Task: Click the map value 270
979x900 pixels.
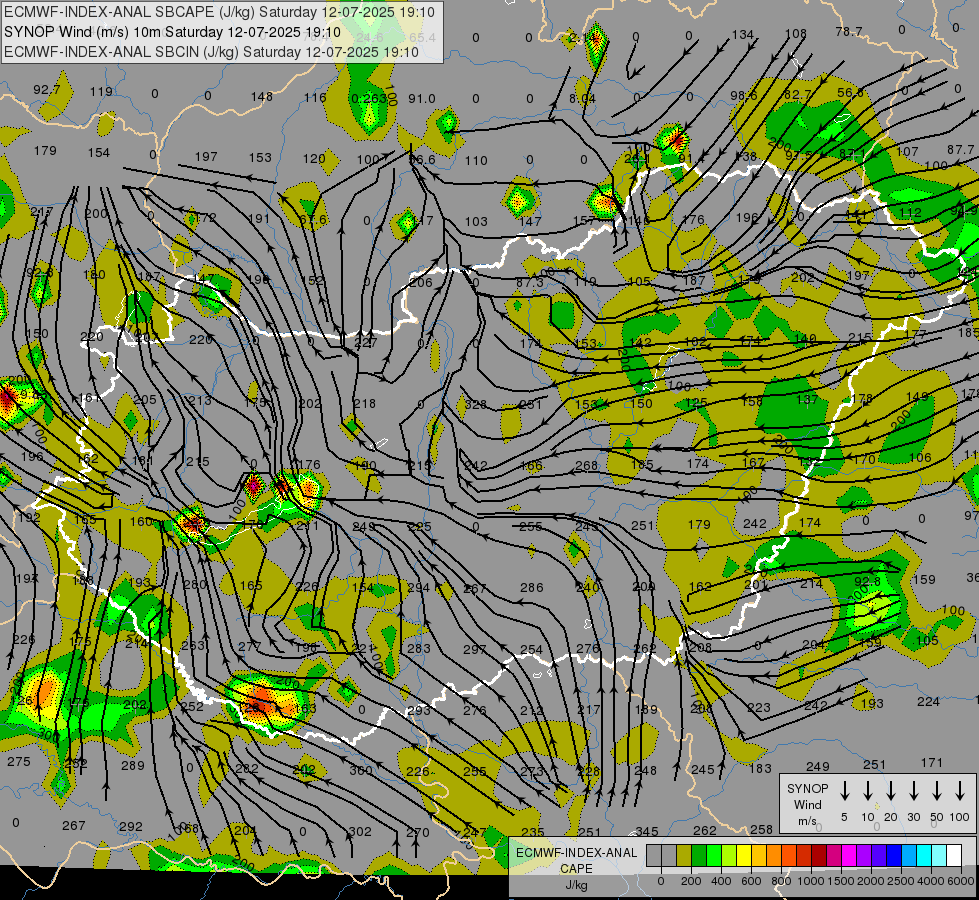Action: point(418,832)
